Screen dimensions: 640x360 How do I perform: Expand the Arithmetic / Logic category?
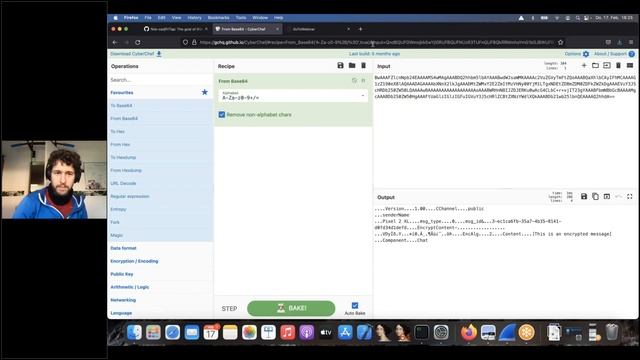coord(160,287)
